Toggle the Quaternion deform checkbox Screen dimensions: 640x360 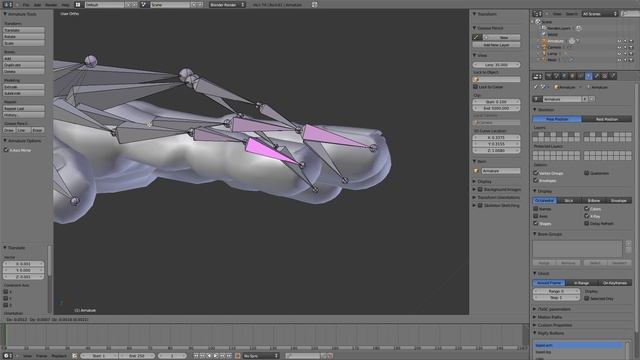[587, 173]
